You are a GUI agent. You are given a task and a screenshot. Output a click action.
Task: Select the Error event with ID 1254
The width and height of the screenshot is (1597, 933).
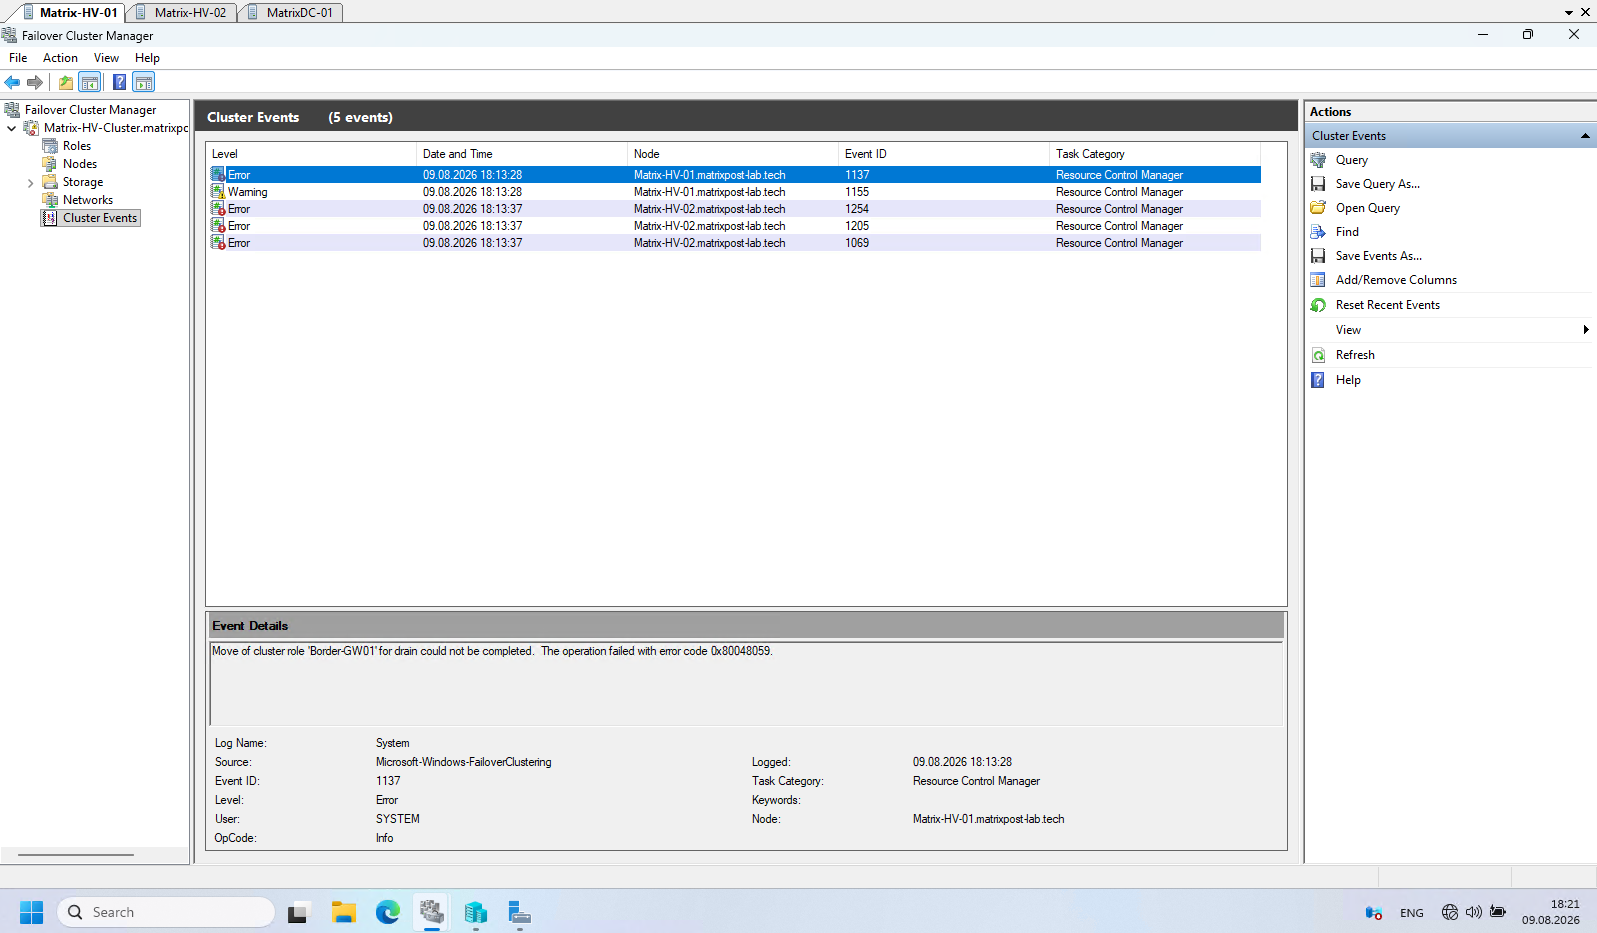(734, 209)
